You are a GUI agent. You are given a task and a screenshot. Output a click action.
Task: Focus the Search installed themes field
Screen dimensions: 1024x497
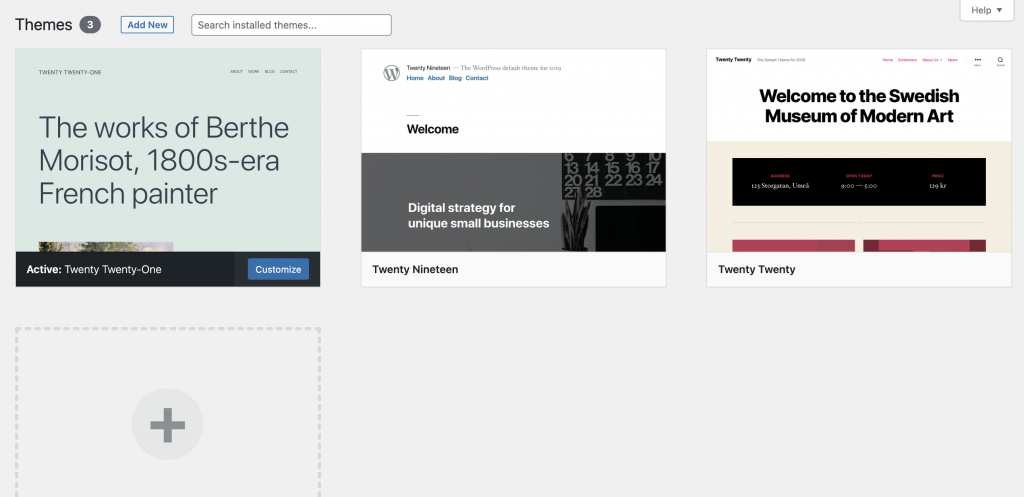click(291, 25)
